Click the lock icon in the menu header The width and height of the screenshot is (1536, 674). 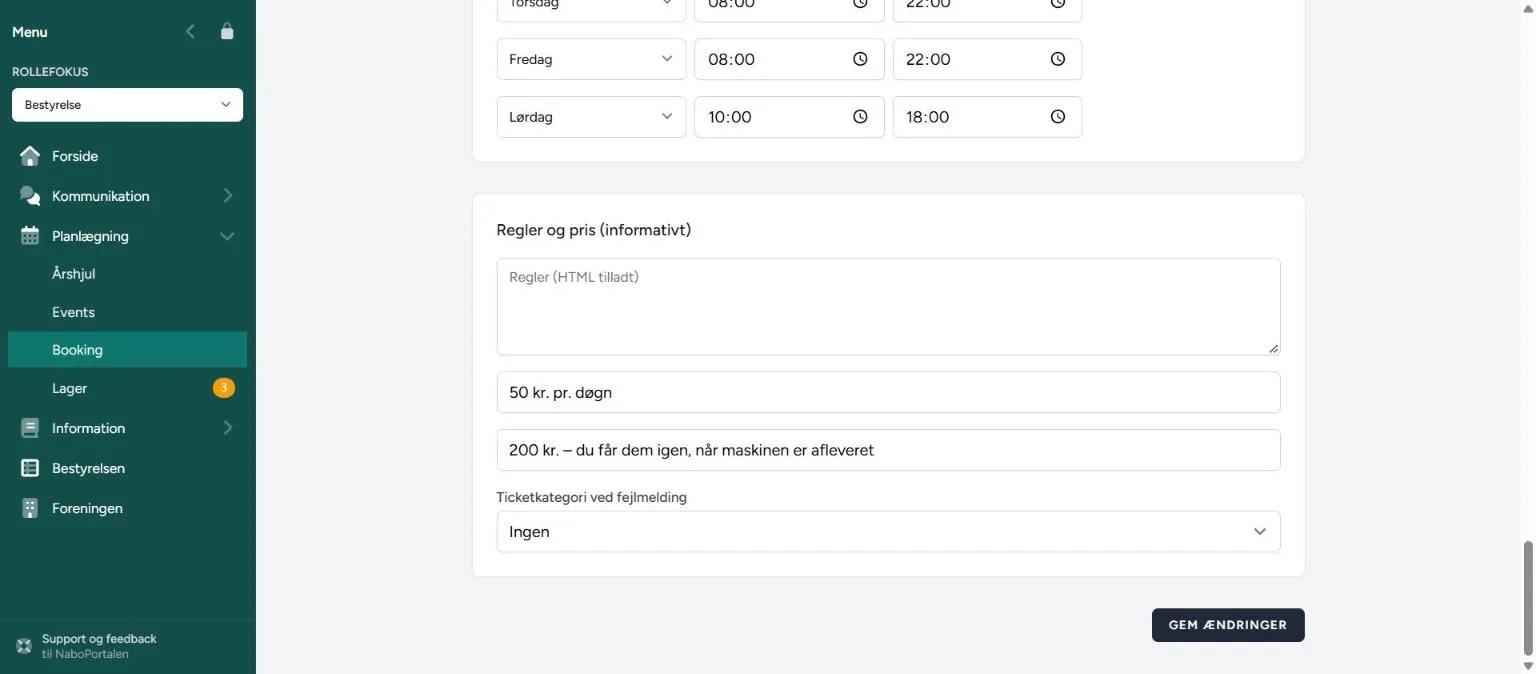click(x=227, y=32)
